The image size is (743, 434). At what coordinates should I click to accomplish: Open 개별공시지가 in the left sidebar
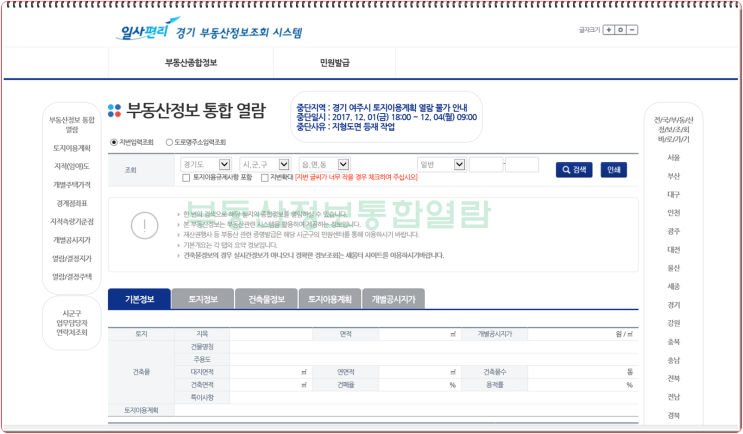coord(72,240)
